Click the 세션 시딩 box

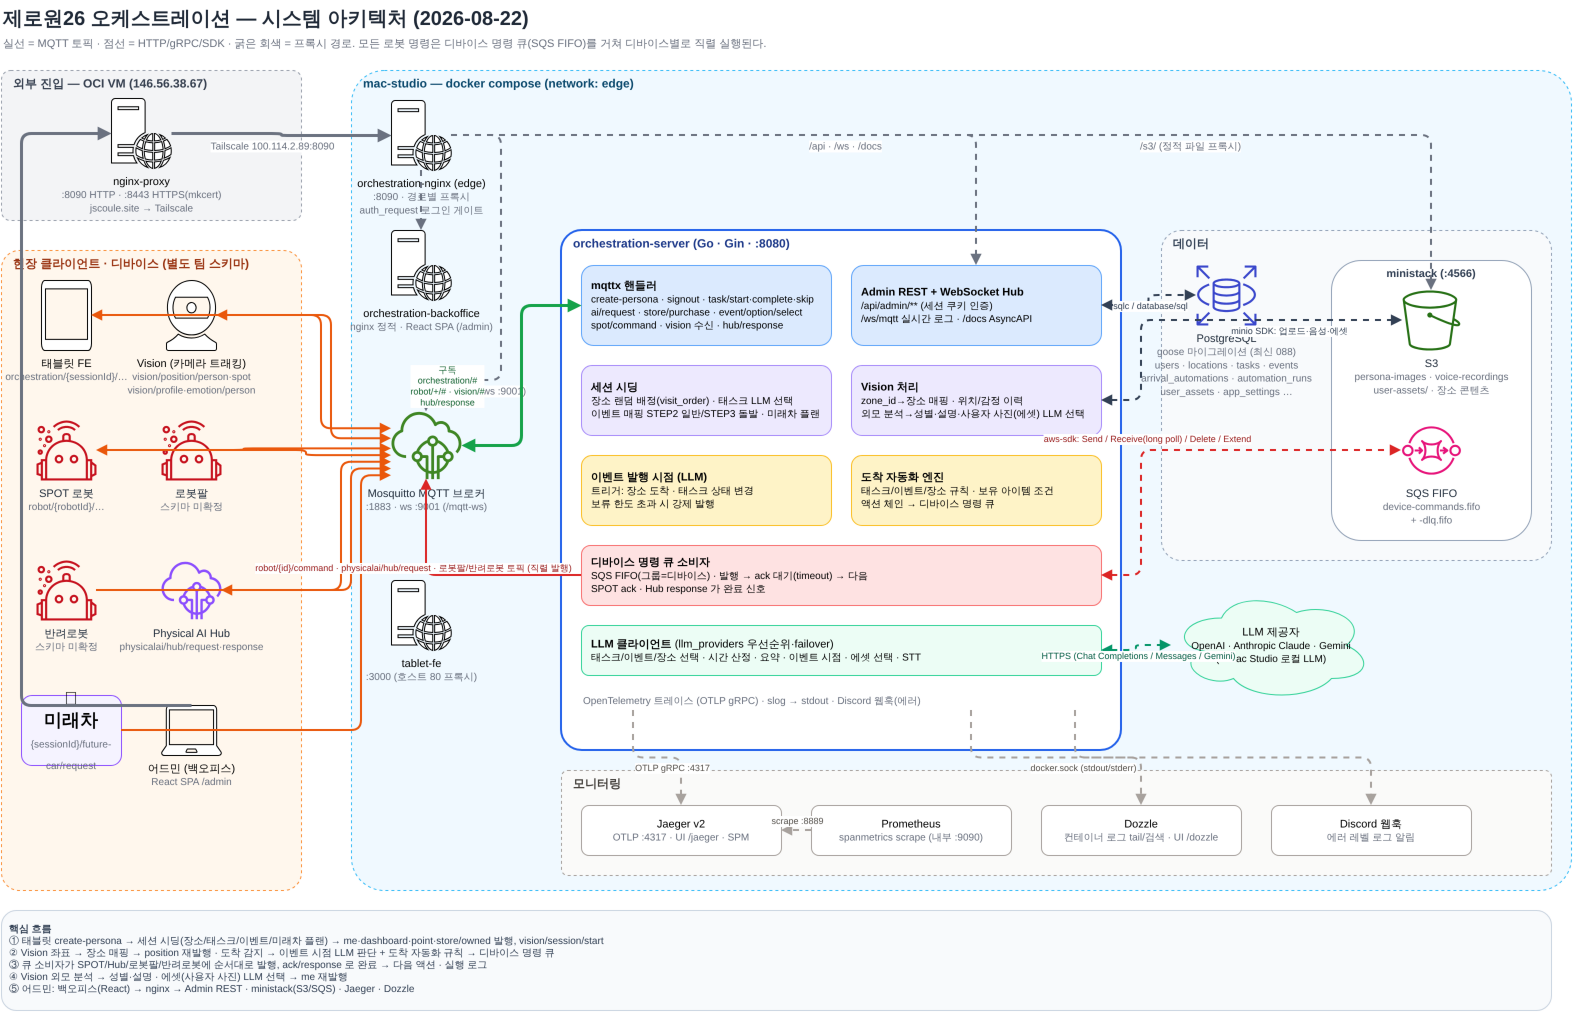[x=706, y=400]
